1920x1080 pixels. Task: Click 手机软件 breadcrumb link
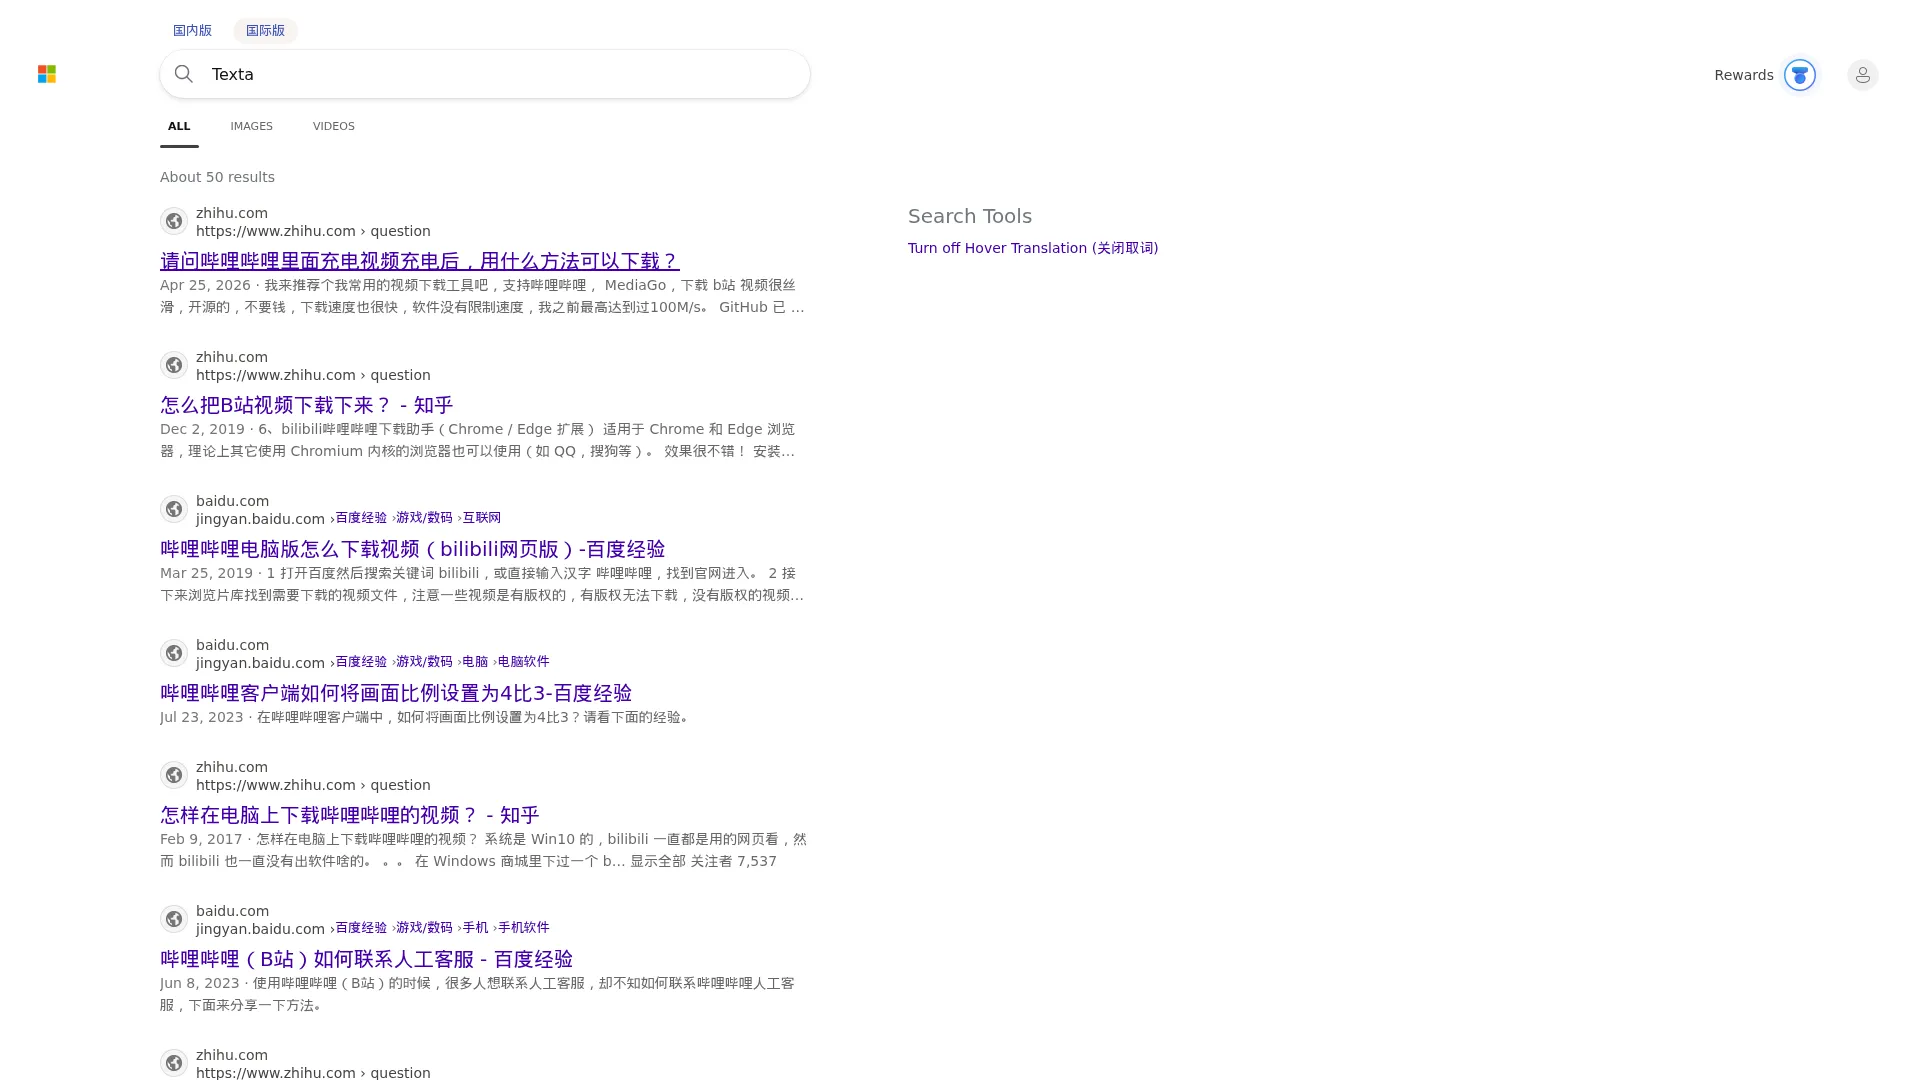pos(523,928)
